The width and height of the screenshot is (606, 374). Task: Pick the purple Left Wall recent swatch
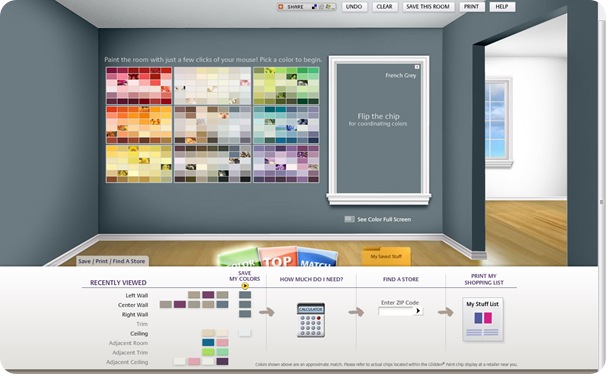tap(208, 295)
